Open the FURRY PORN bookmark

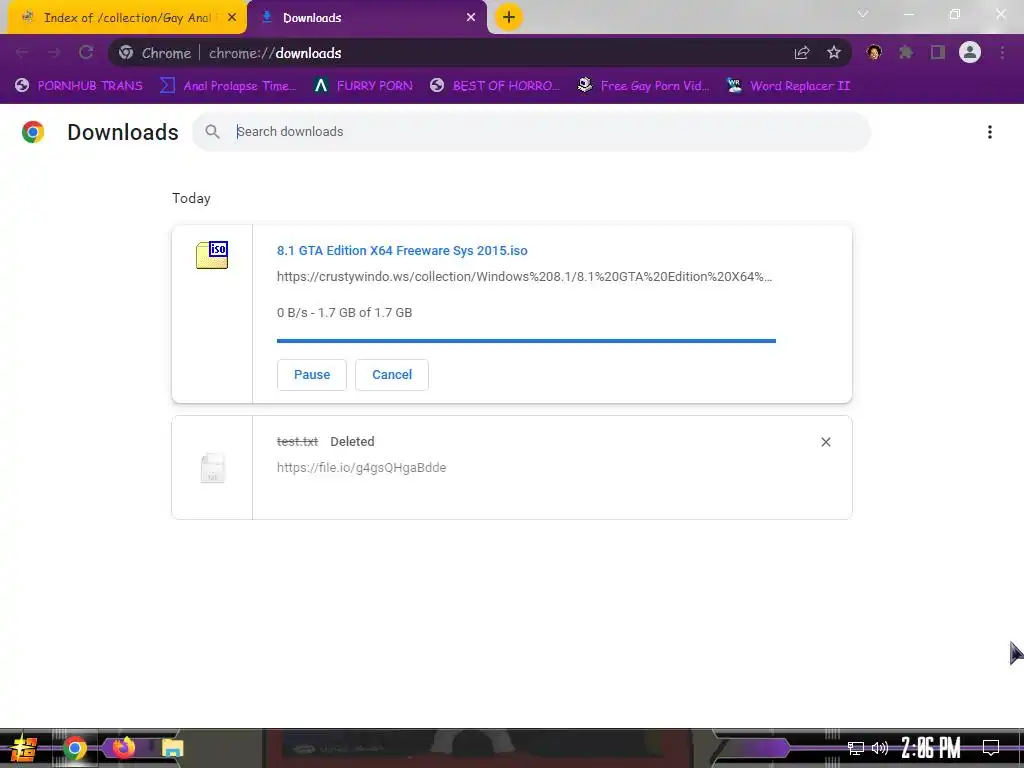point(363,86)
